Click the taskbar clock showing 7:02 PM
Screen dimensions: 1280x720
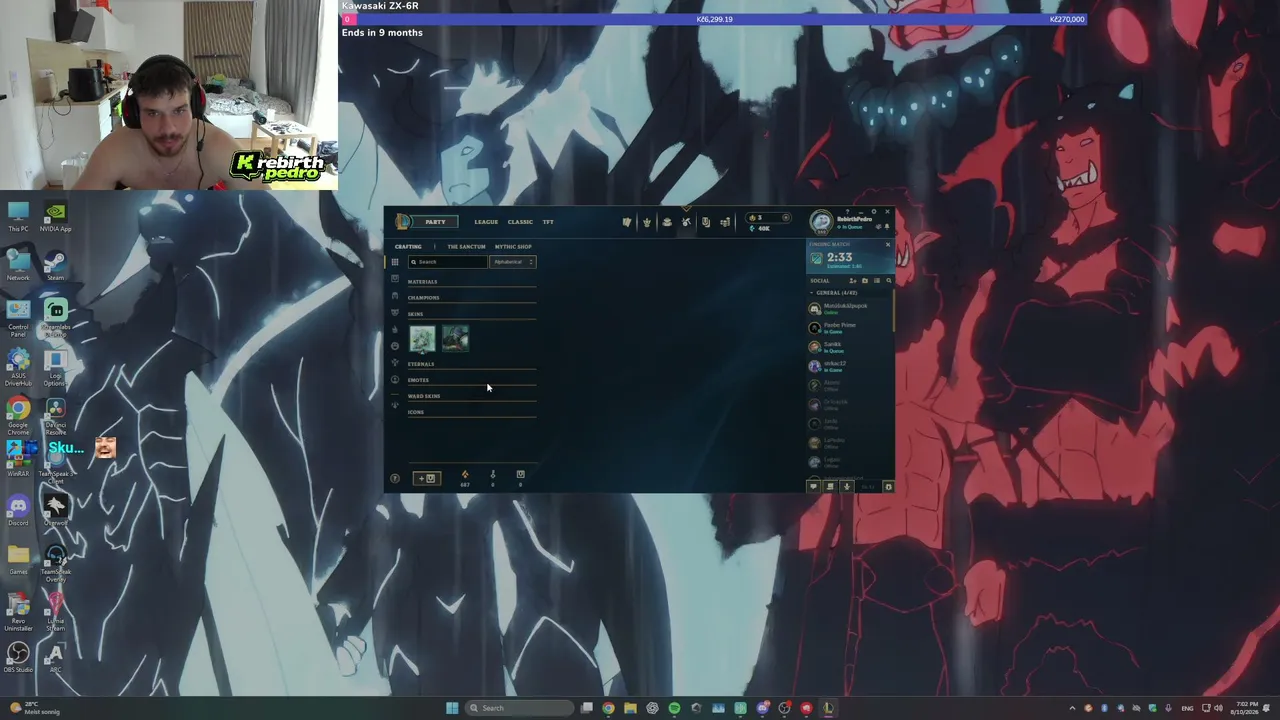[1247, 708]
